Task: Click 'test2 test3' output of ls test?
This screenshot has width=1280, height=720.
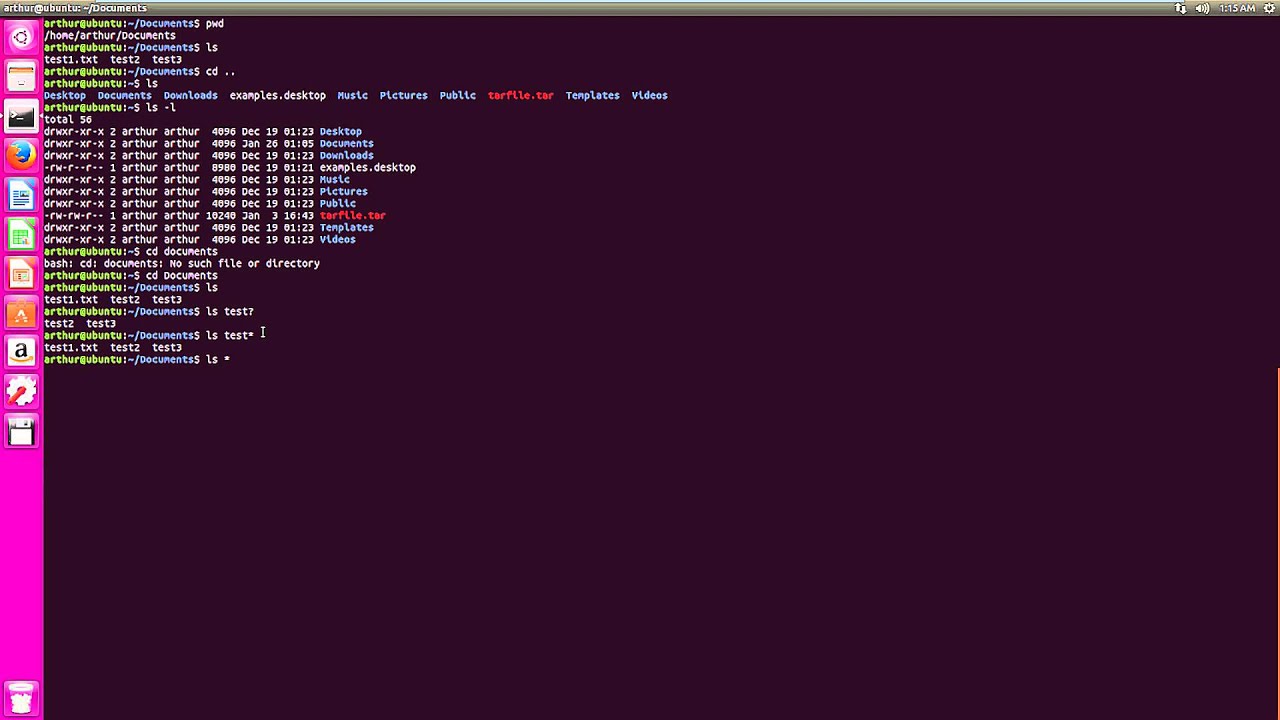Action: coord(80,323)
